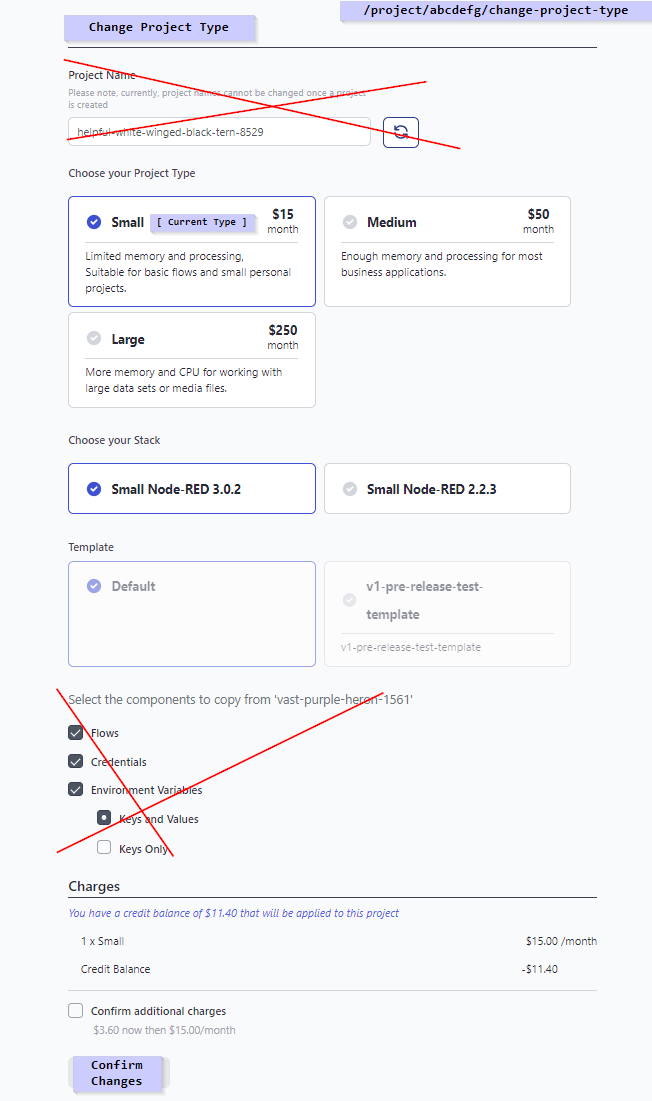Click the circle check icon on Medium plan

[x=351, y=221]
